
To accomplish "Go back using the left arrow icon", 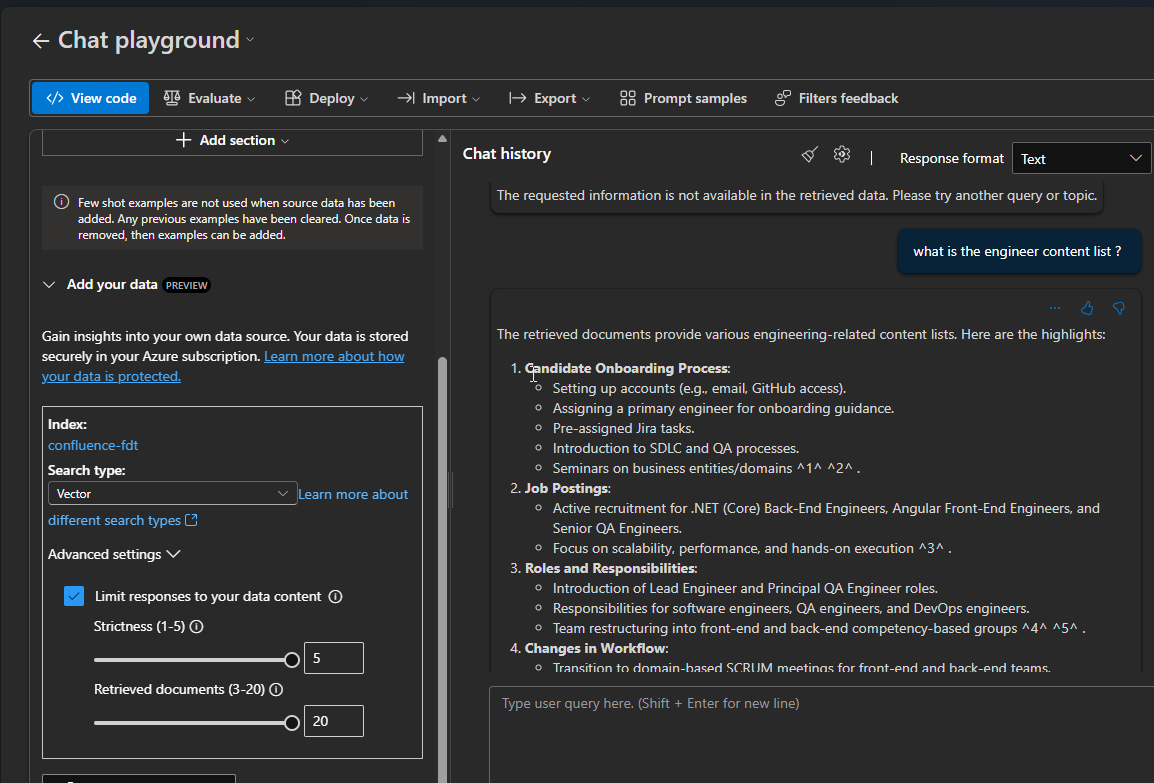I will point(40,41).
